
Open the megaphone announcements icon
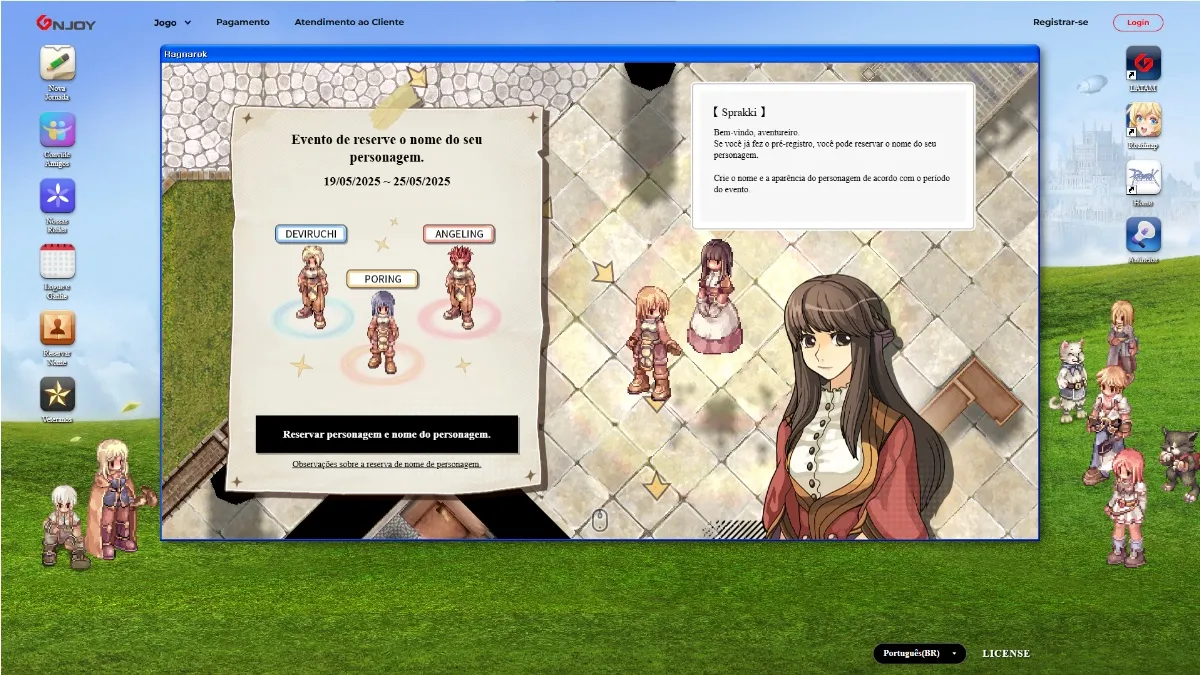(1143, 235)
